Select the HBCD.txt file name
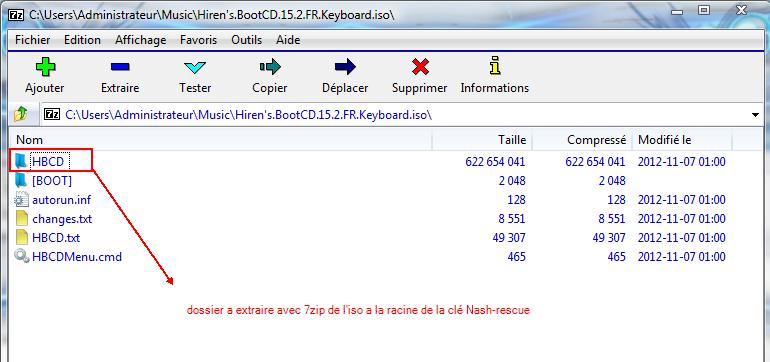 (56, 238)
